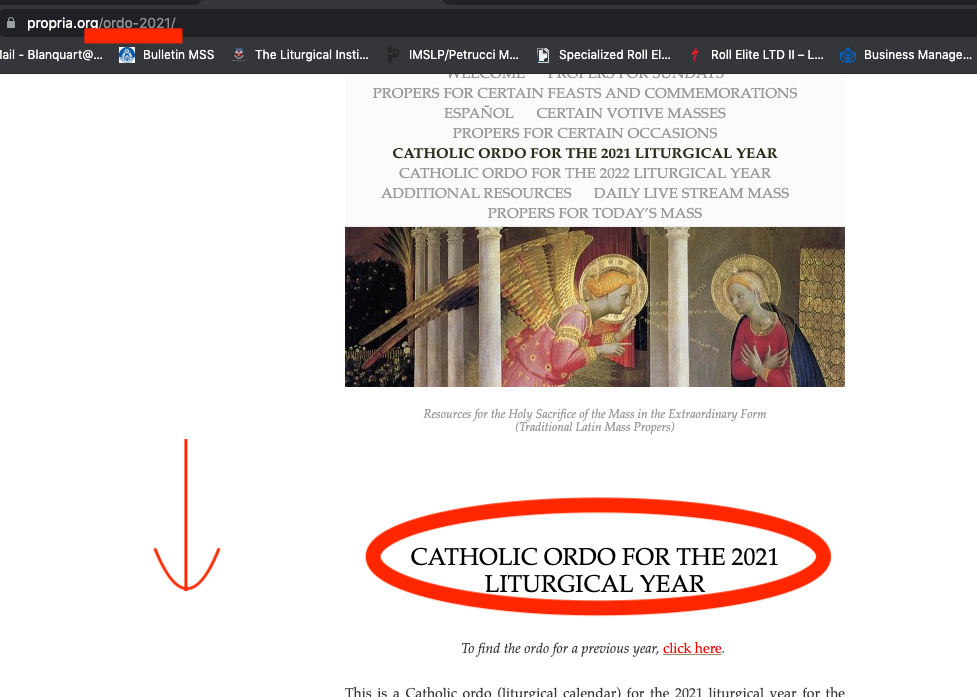Open Propers for Certain Feasts and Commemorations
The image size is (977, 697).
(584, 93)
